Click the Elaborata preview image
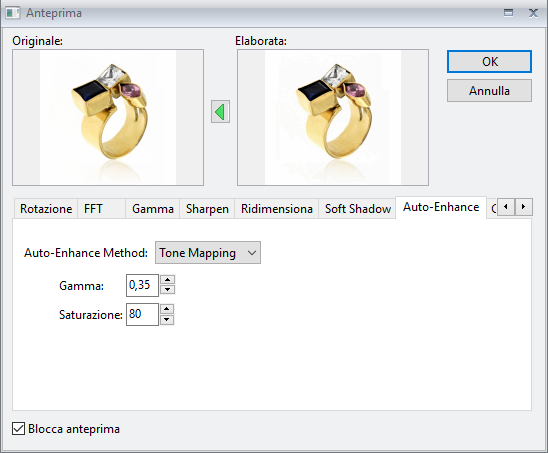548x453 pixels. click(333, 117)
